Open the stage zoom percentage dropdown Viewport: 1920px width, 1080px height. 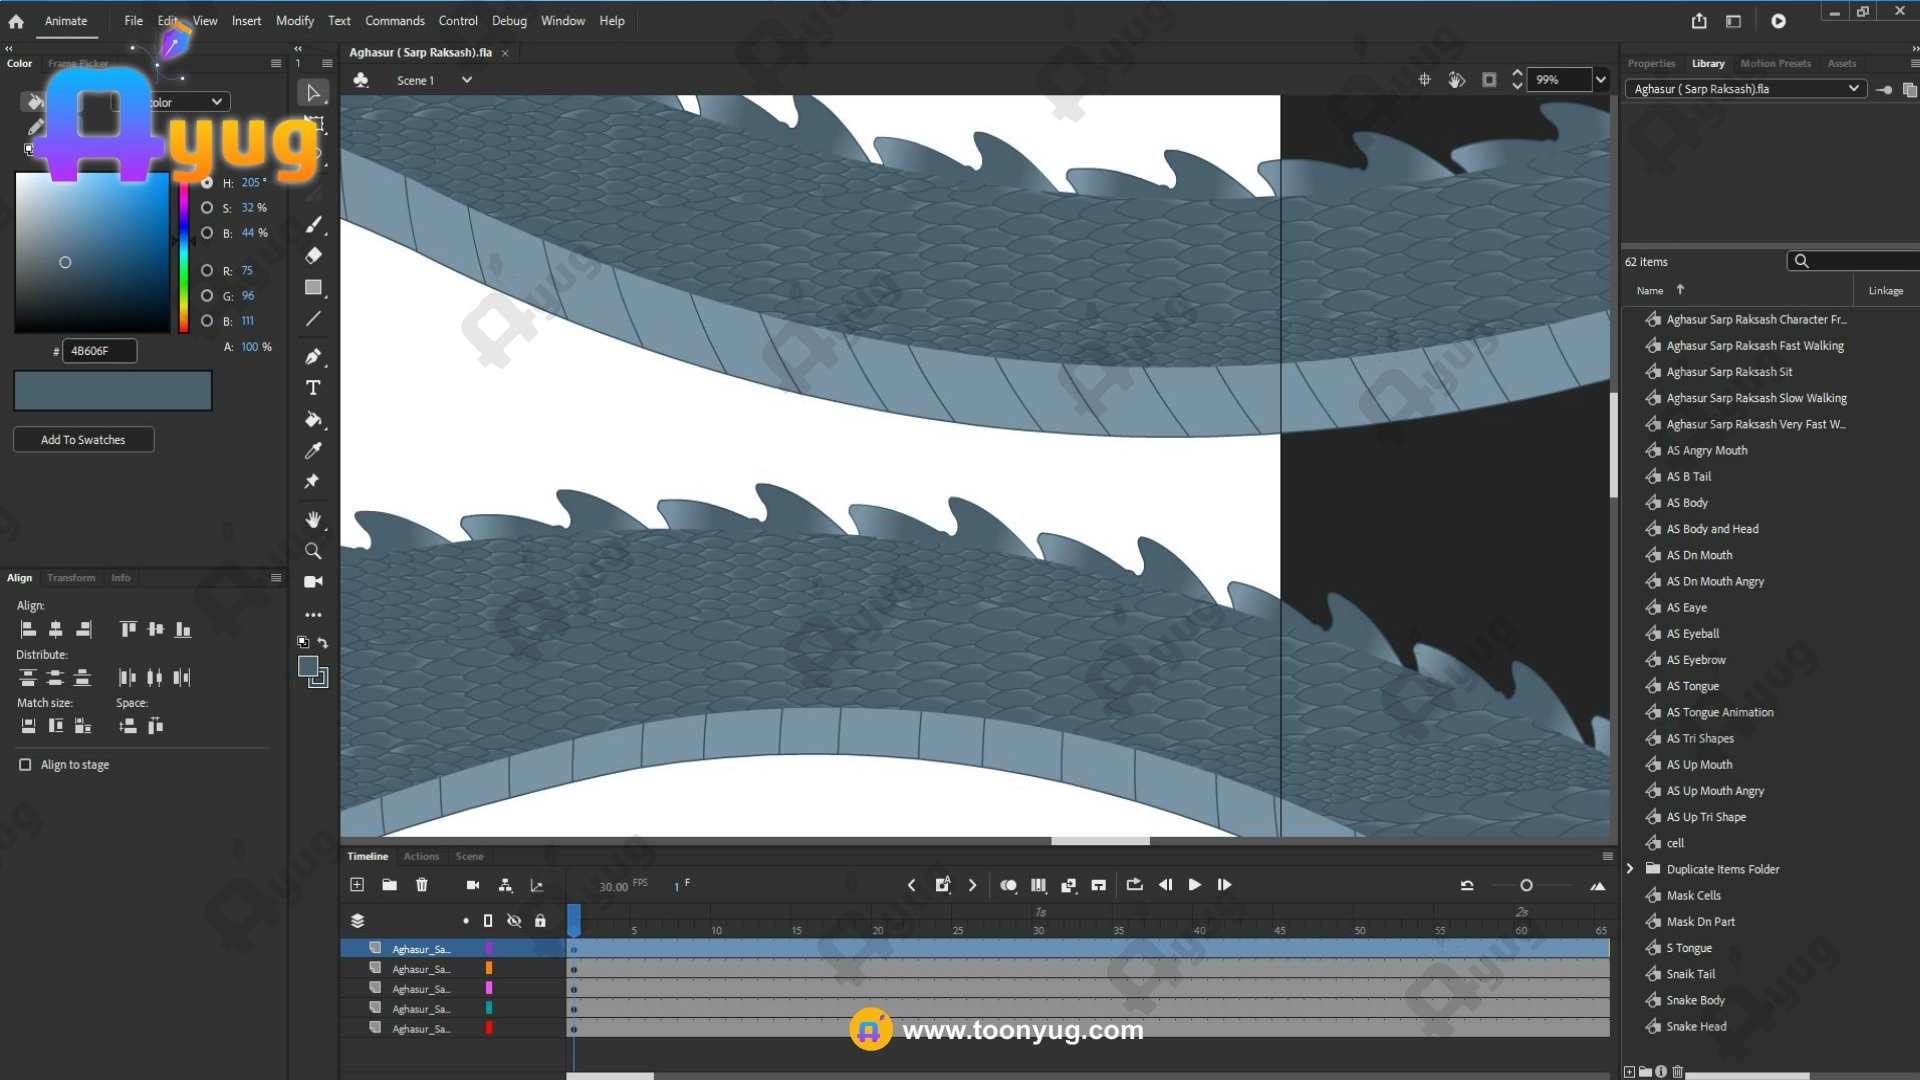pyautogui.click(x=1601, y=80)
